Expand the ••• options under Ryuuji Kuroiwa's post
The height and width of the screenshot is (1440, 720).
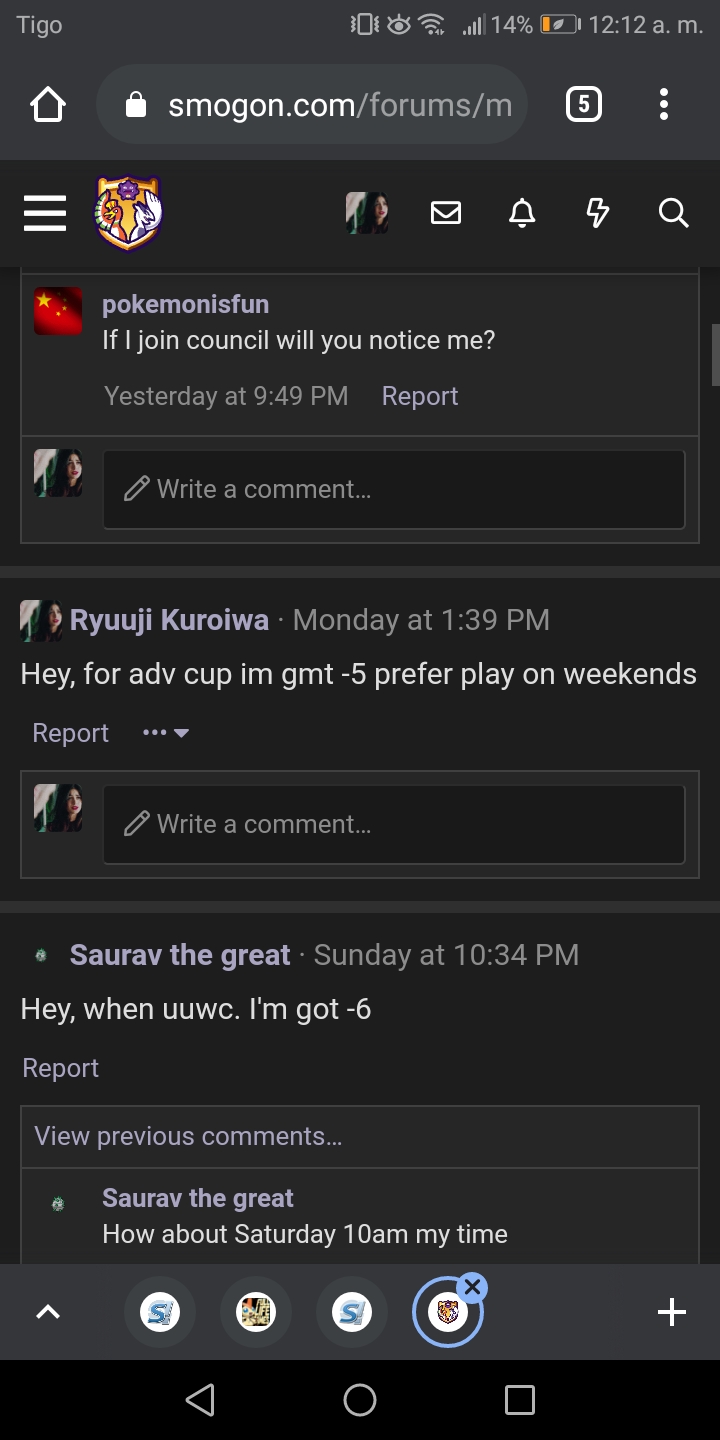click(x=165, y=732)
